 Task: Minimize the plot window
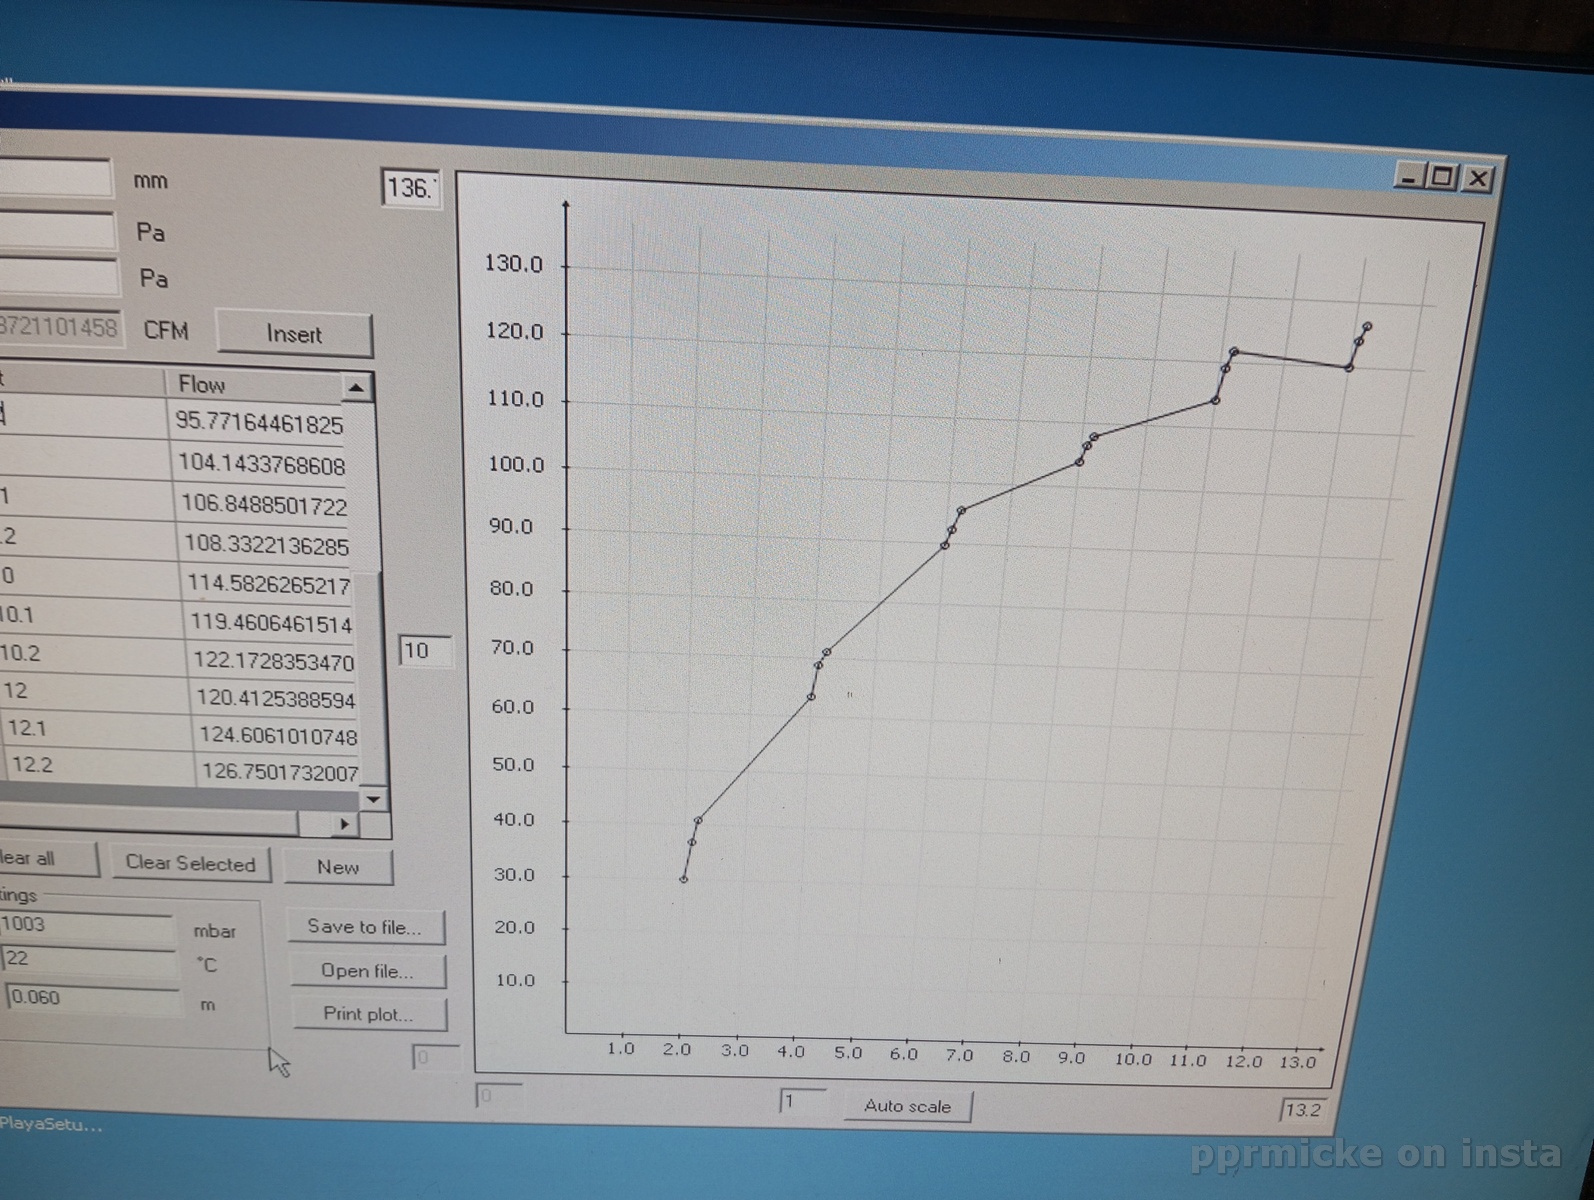pyautogui.click(x=1408, y=177)
